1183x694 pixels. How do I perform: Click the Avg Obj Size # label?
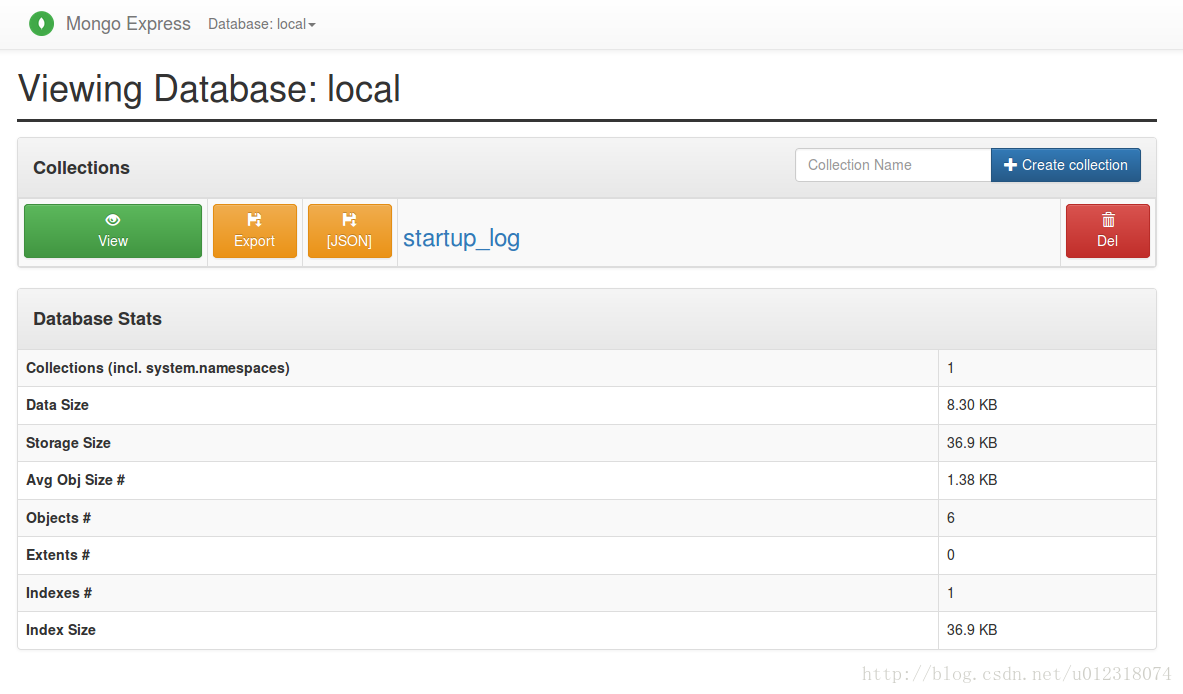tap(75, 480)
